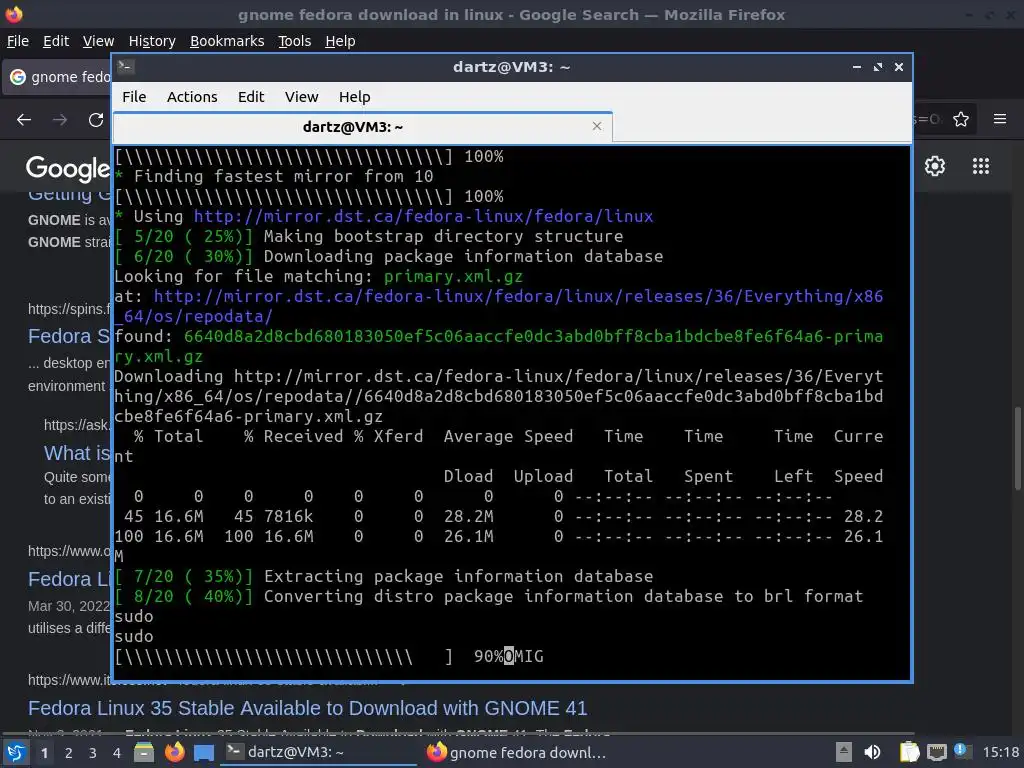1024x768 pixels.
Task: Click show desktop icon in taskbar
Action: tap(204, 753)
